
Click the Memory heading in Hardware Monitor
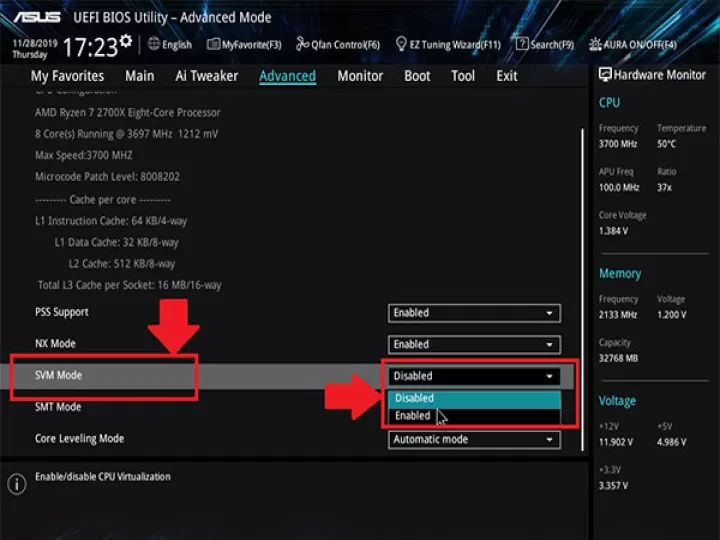(620, 274)
